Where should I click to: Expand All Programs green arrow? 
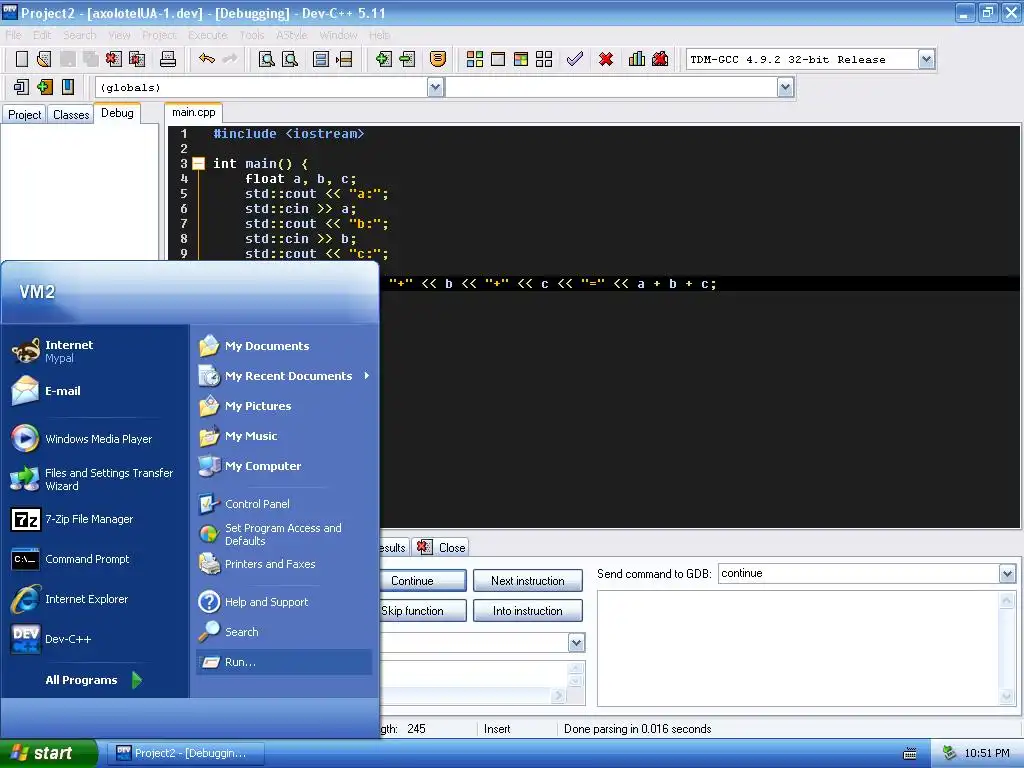(x=136, y=680)
